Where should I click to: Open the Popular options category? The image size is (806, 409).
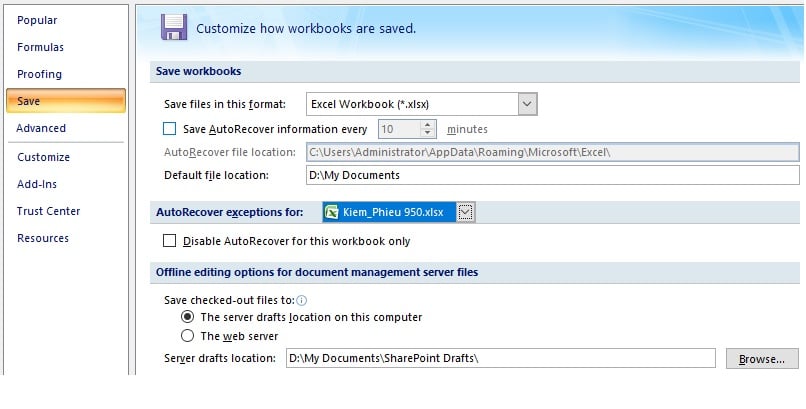pyautogui.click(x=37, y=20)
